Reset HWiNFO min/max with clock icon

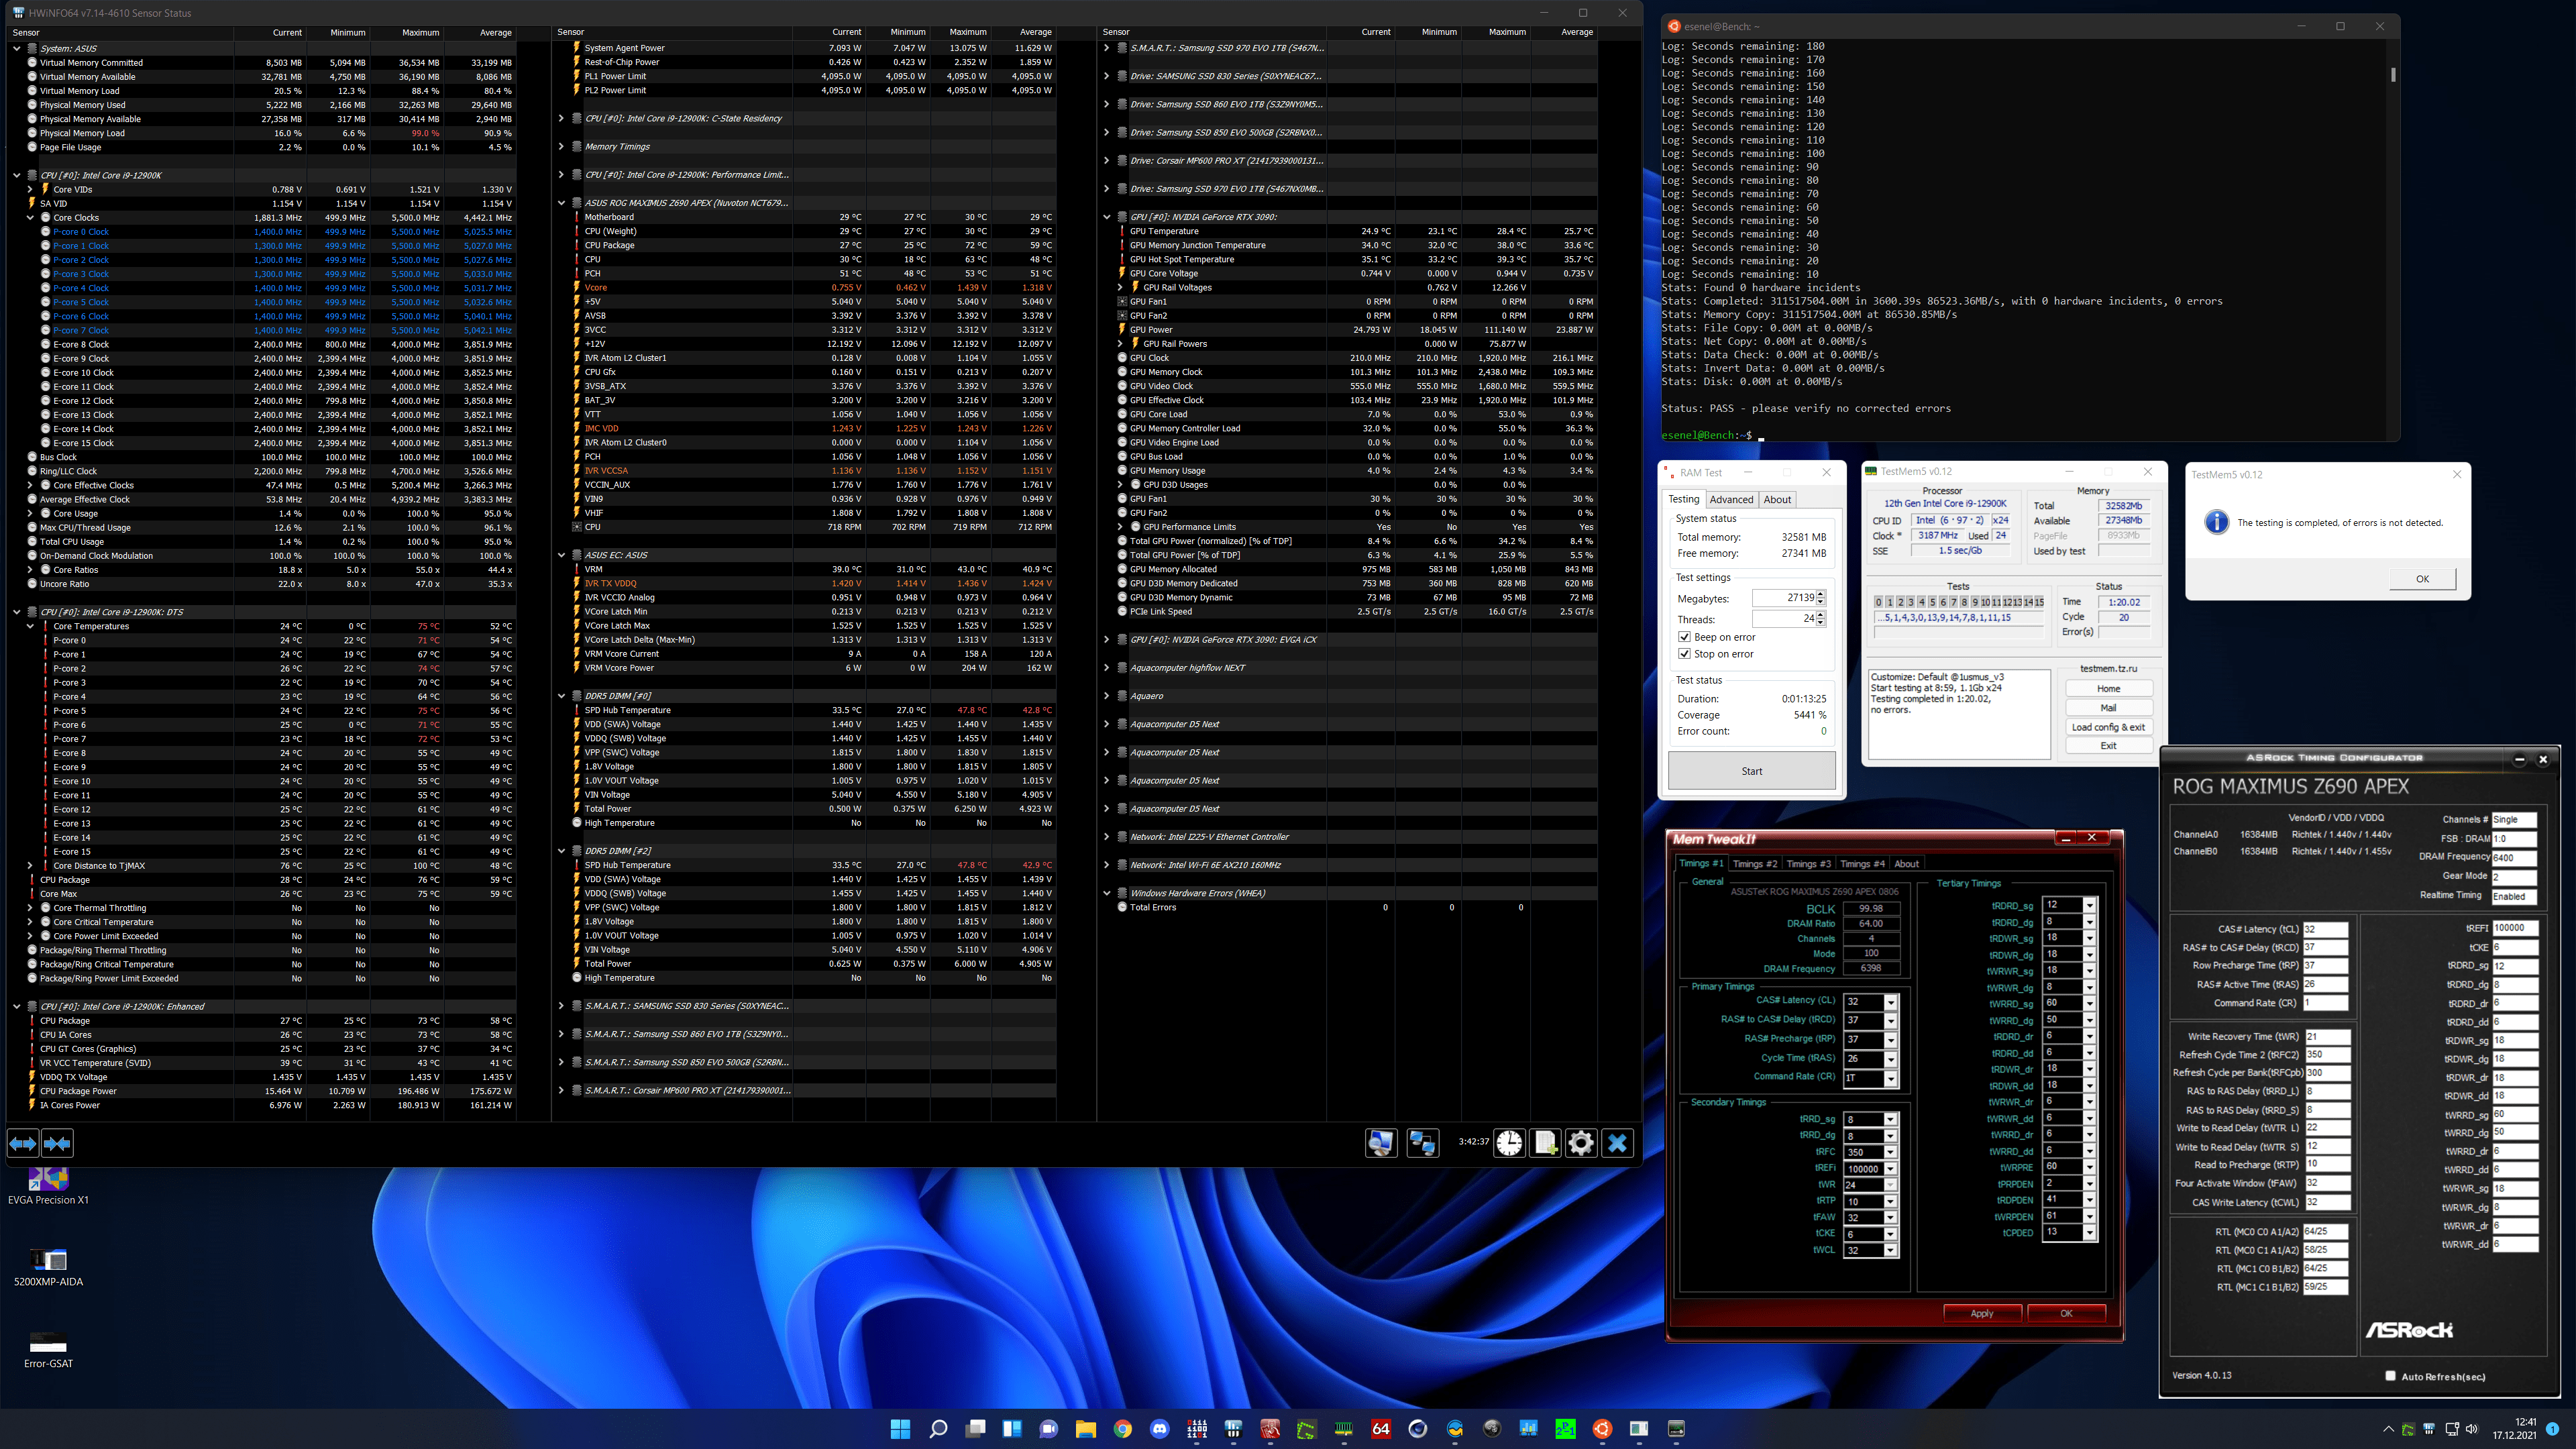click(1509, 1143)
